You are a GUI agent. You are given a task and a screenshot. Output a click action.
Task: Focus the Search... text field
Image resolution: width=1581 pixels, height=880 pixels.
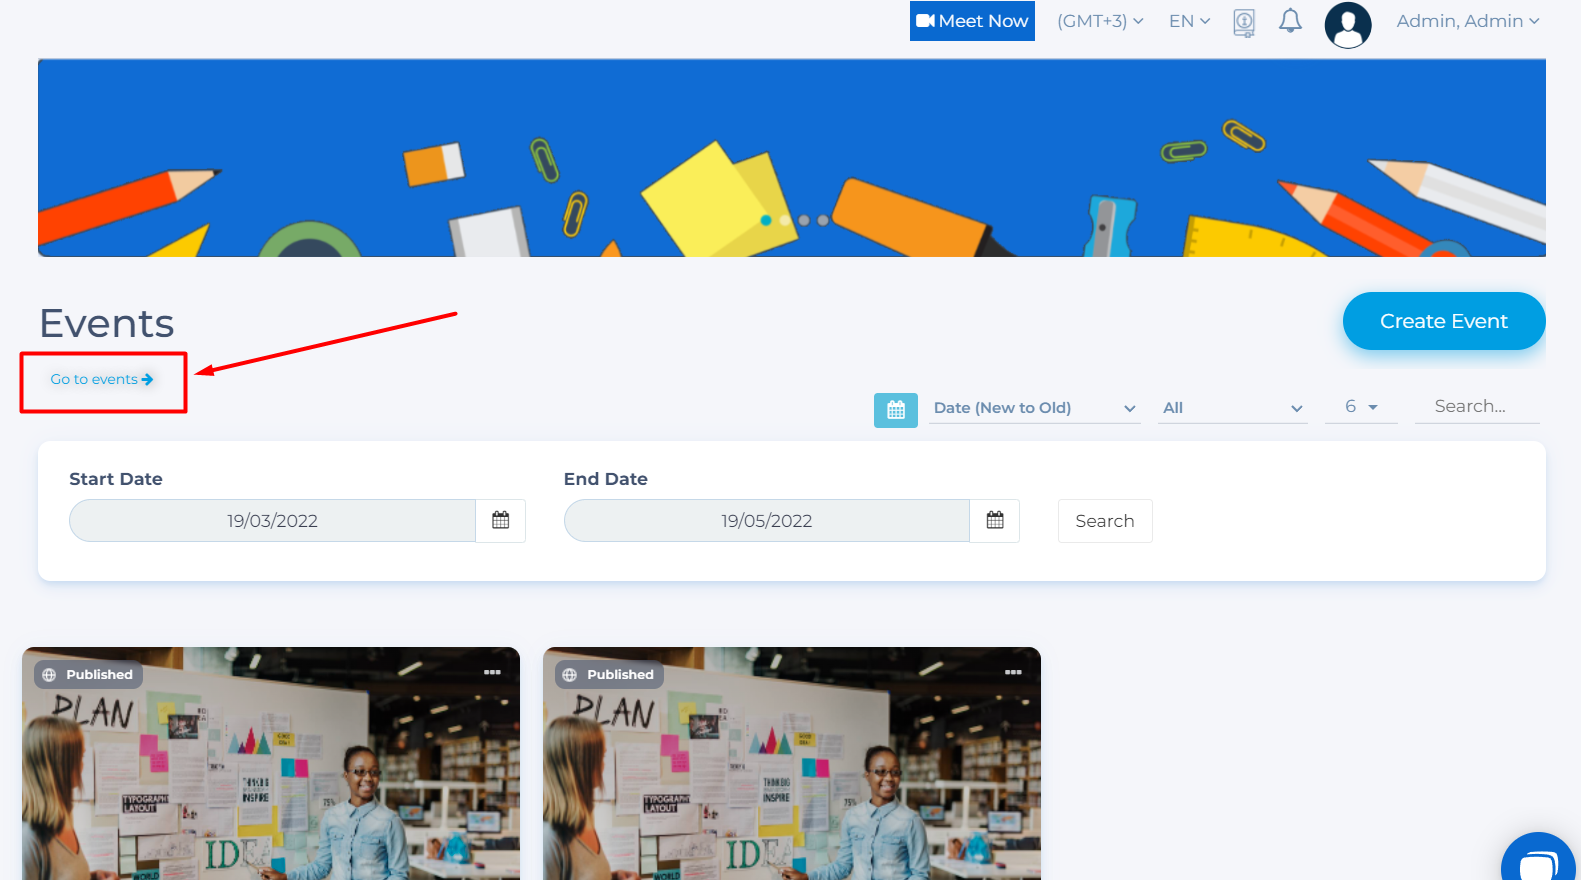pyautogui.click(x=1476, y=407)
